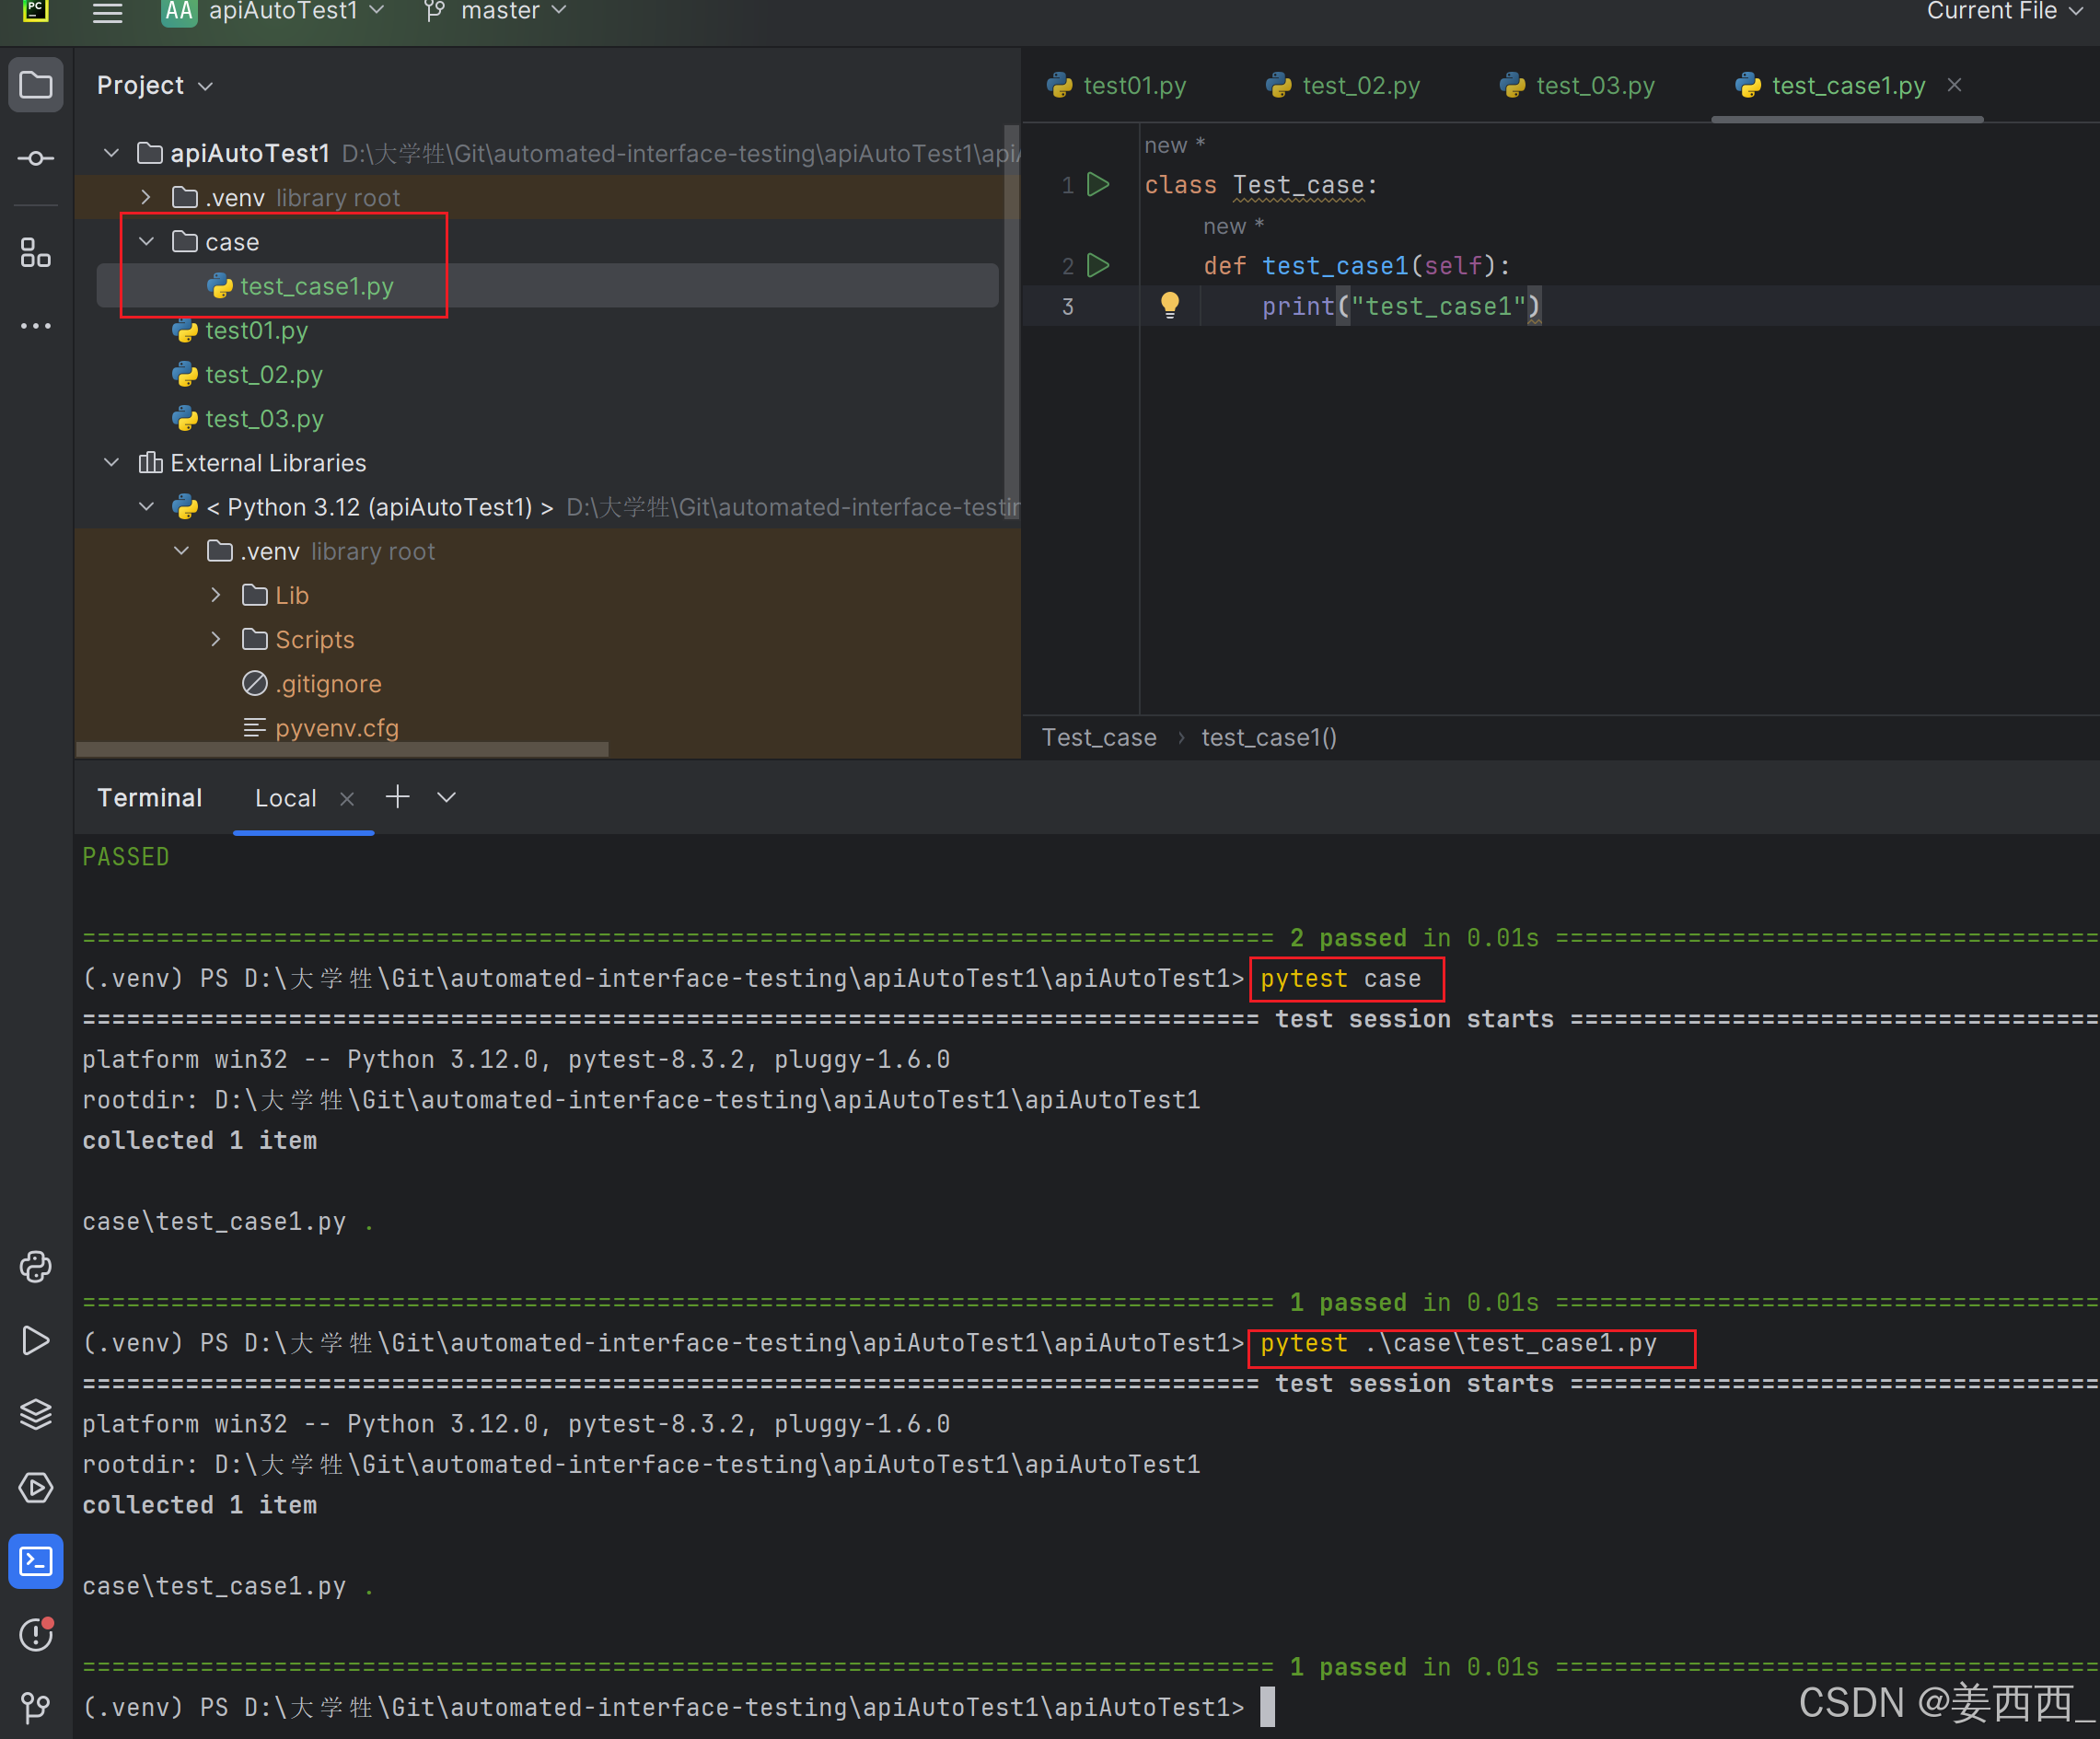Open the Services tool window

pyautogui.click(x=36, y=1487)
